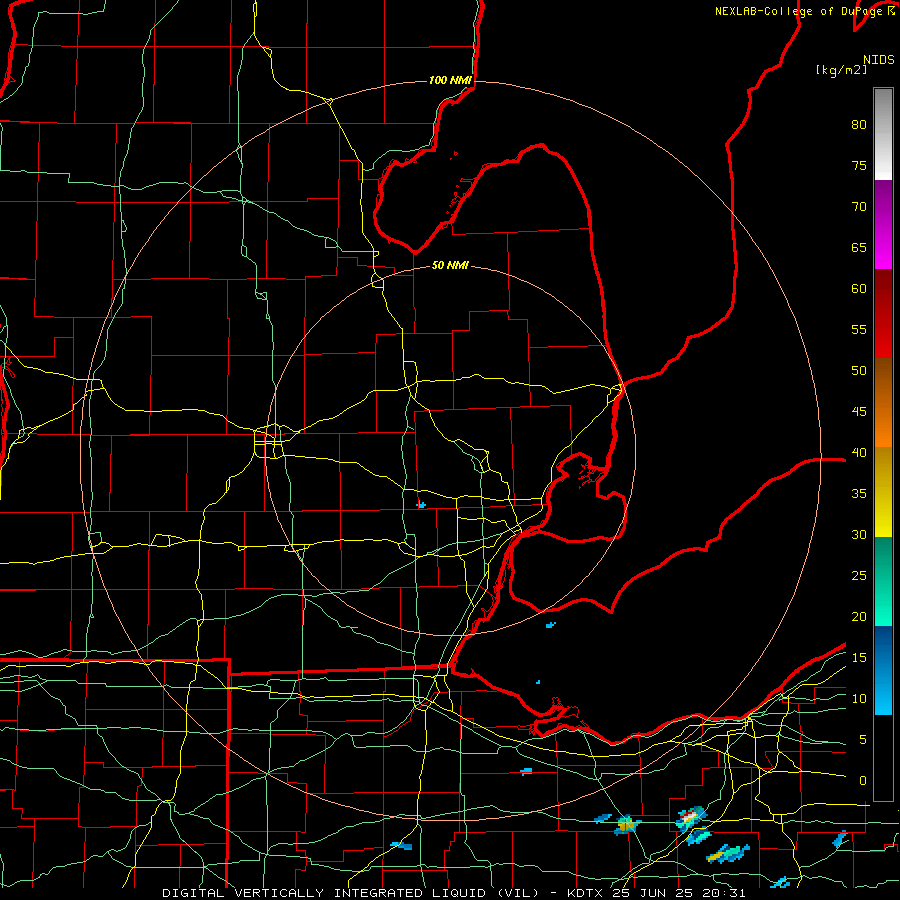900x900 pixels.
Task: Click the 15 value on the VIL scale
Action: (859, 658)
